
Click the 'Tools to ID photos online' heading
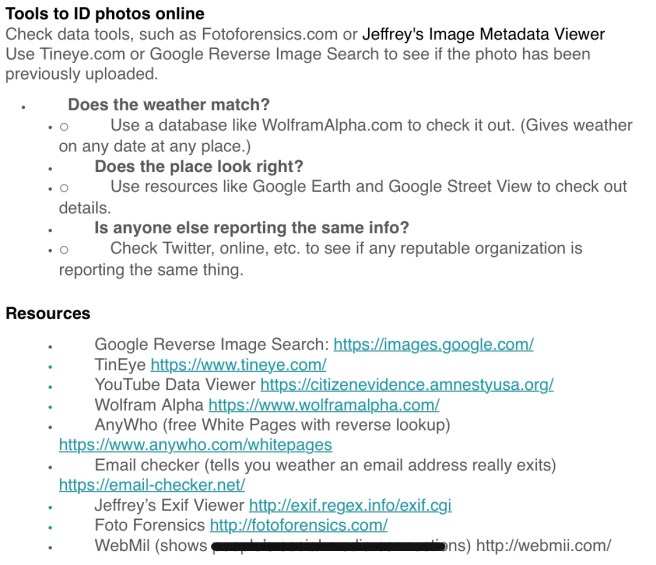click(105, 13)
